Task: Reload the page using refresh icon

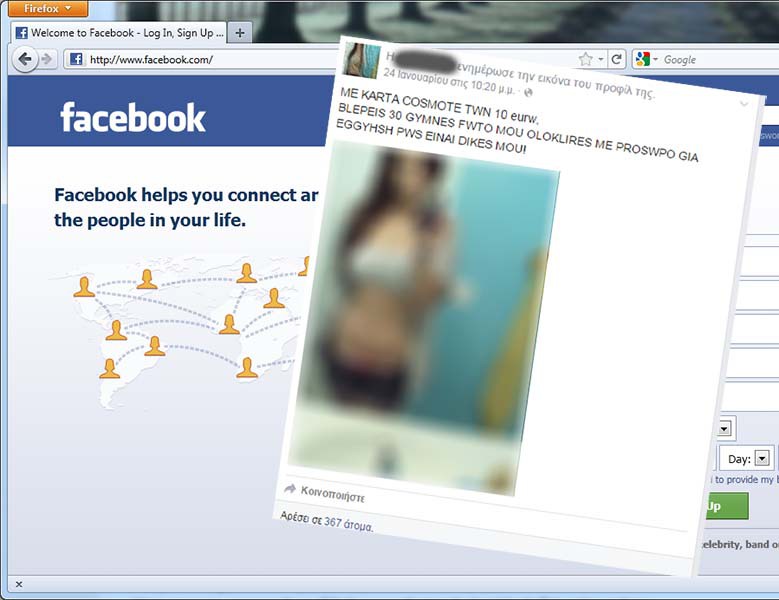Action: point(617,59)
